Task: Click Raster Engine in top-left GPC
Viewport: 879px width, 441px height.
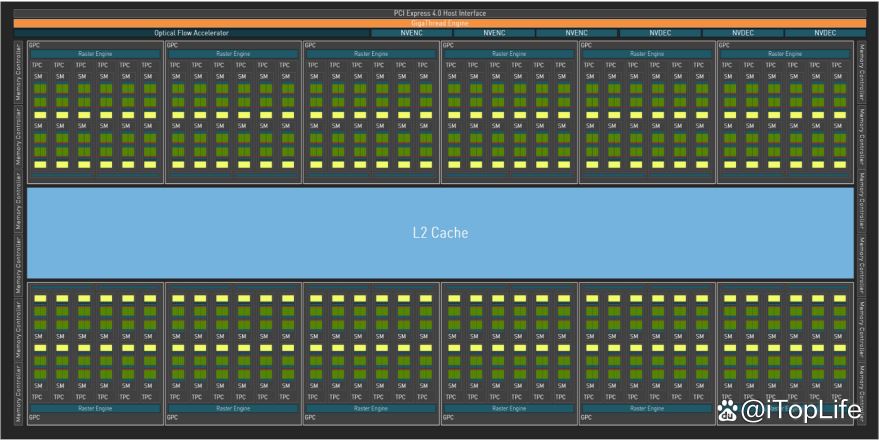Action: (x=95, y=54)
